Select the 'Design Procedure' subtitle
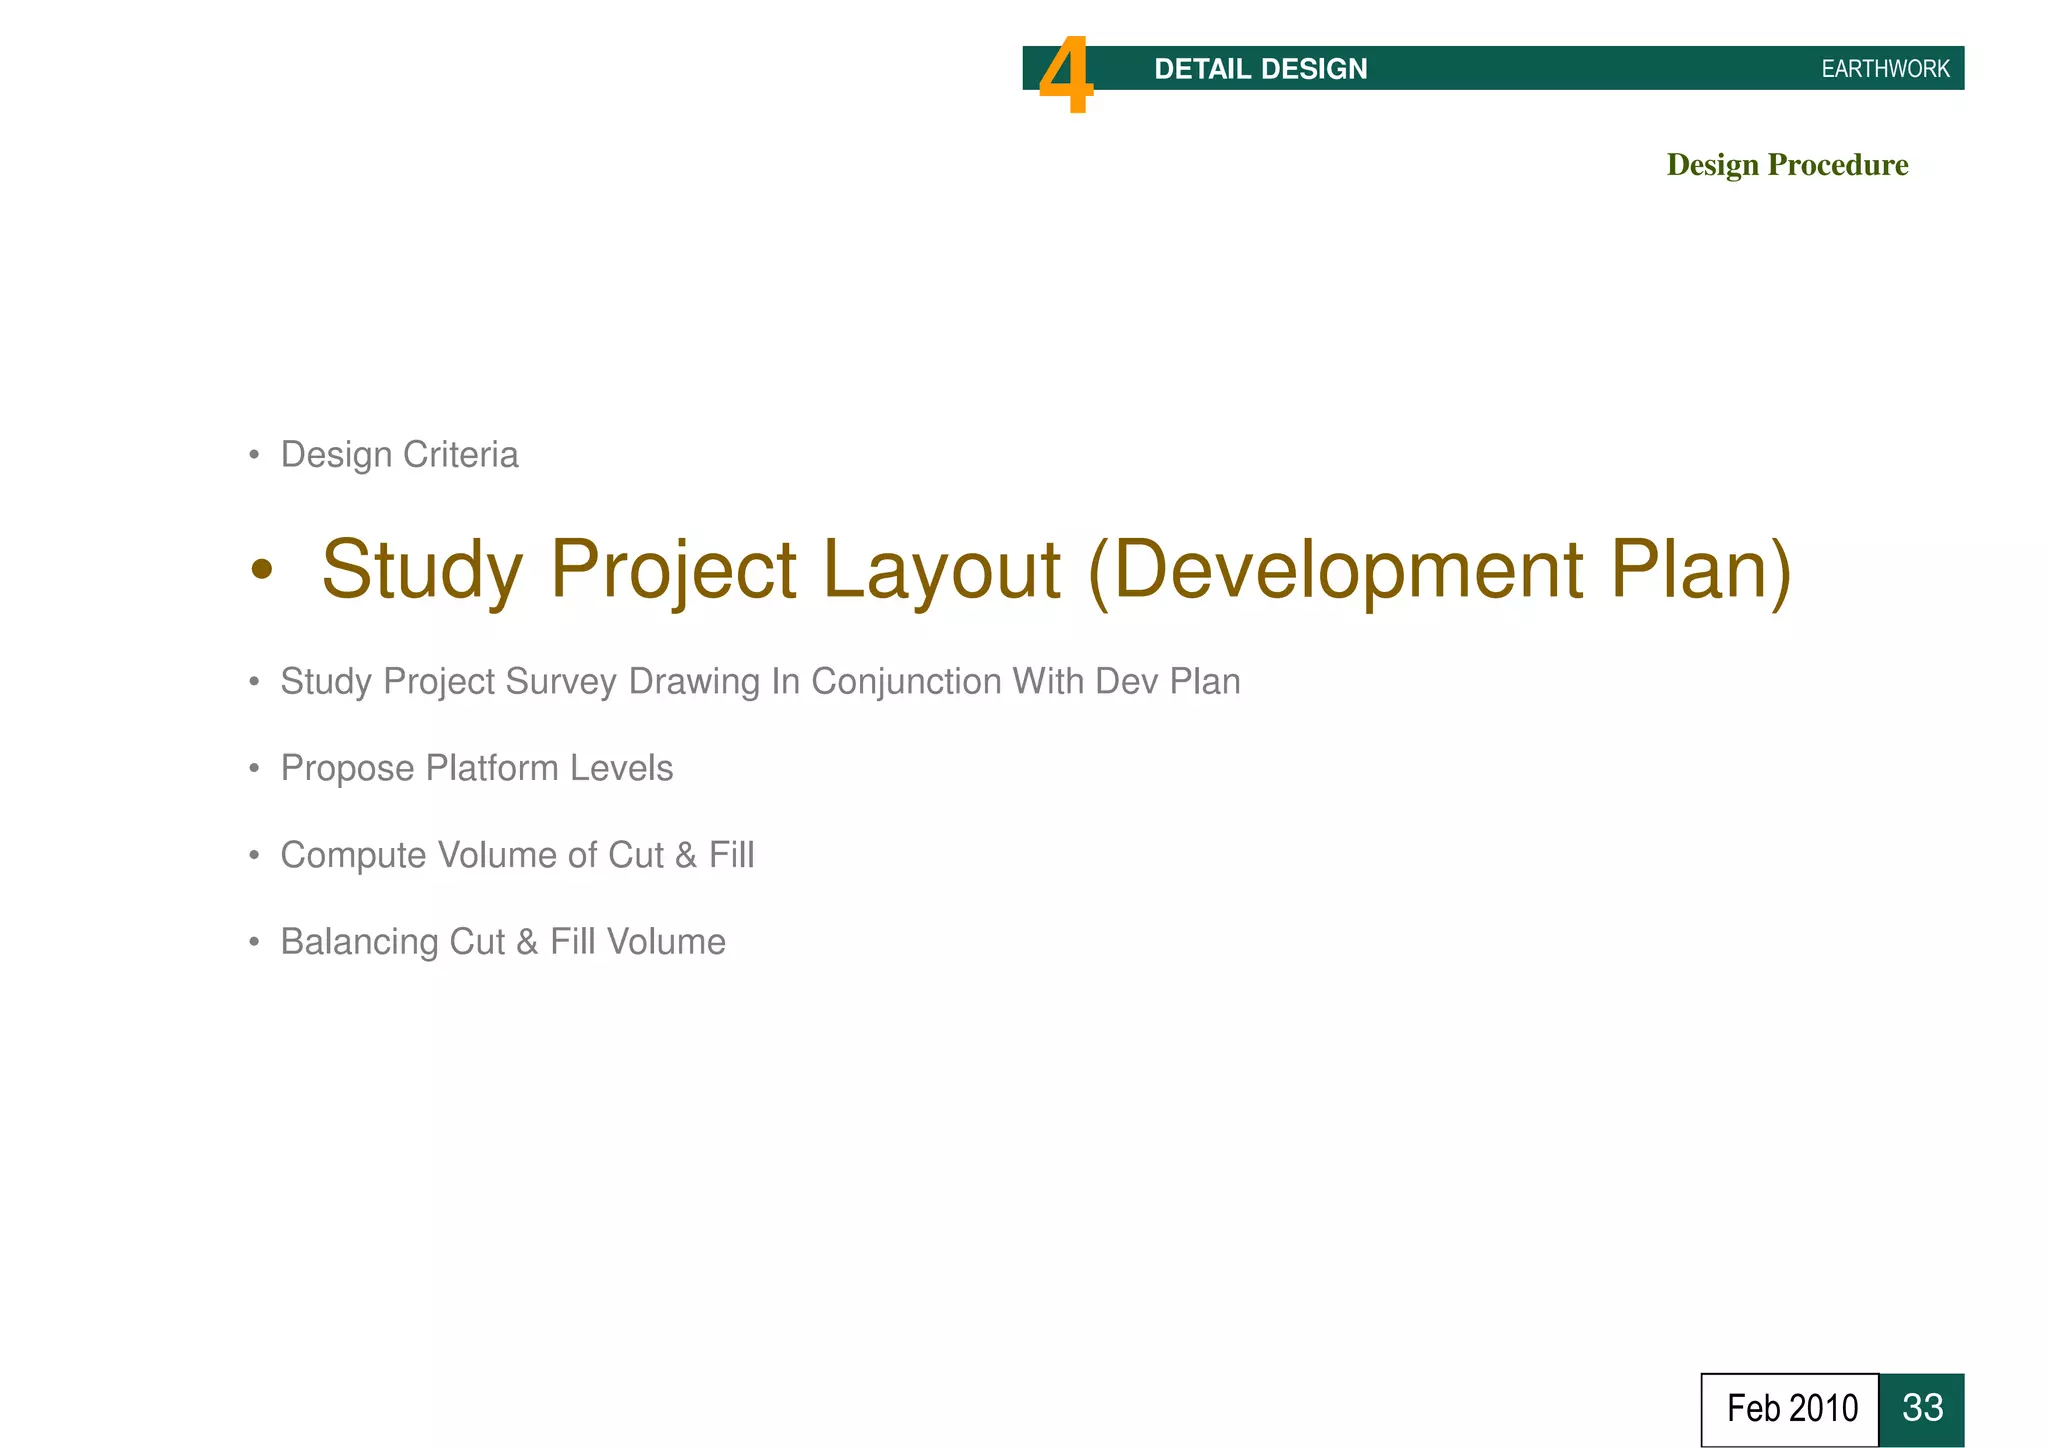The width and height of the screenshot is (2048, 1448). click(x=1787, y=165)
